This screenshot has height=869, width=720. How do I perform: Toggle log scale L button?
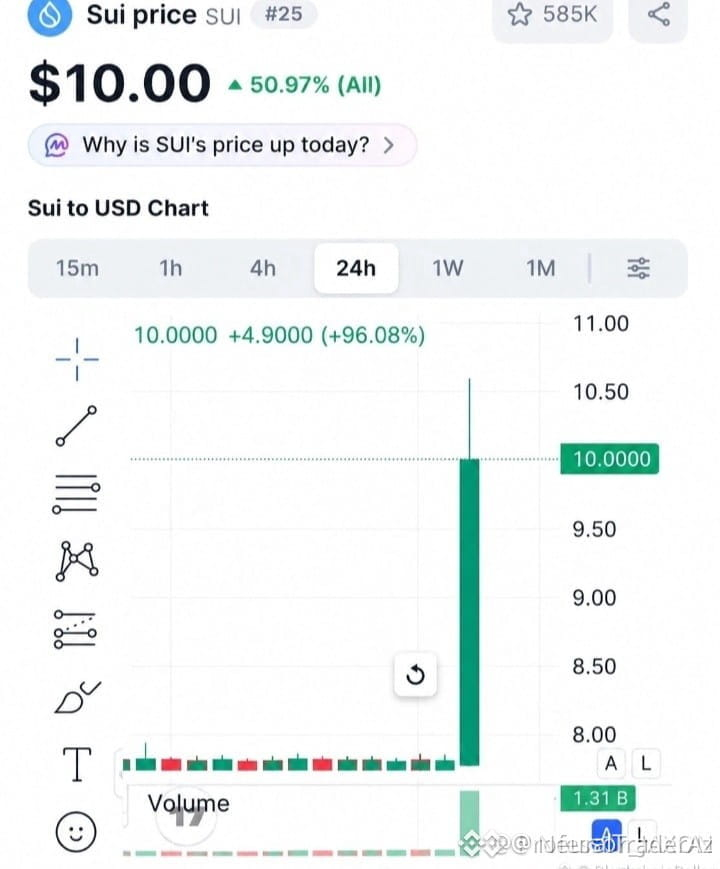coord(646,764)
